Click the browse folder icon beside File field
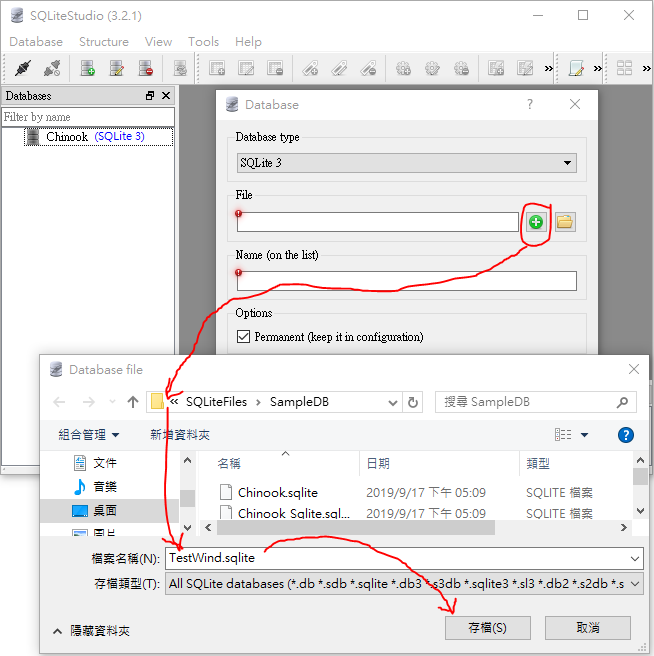 tap(565, 222)
